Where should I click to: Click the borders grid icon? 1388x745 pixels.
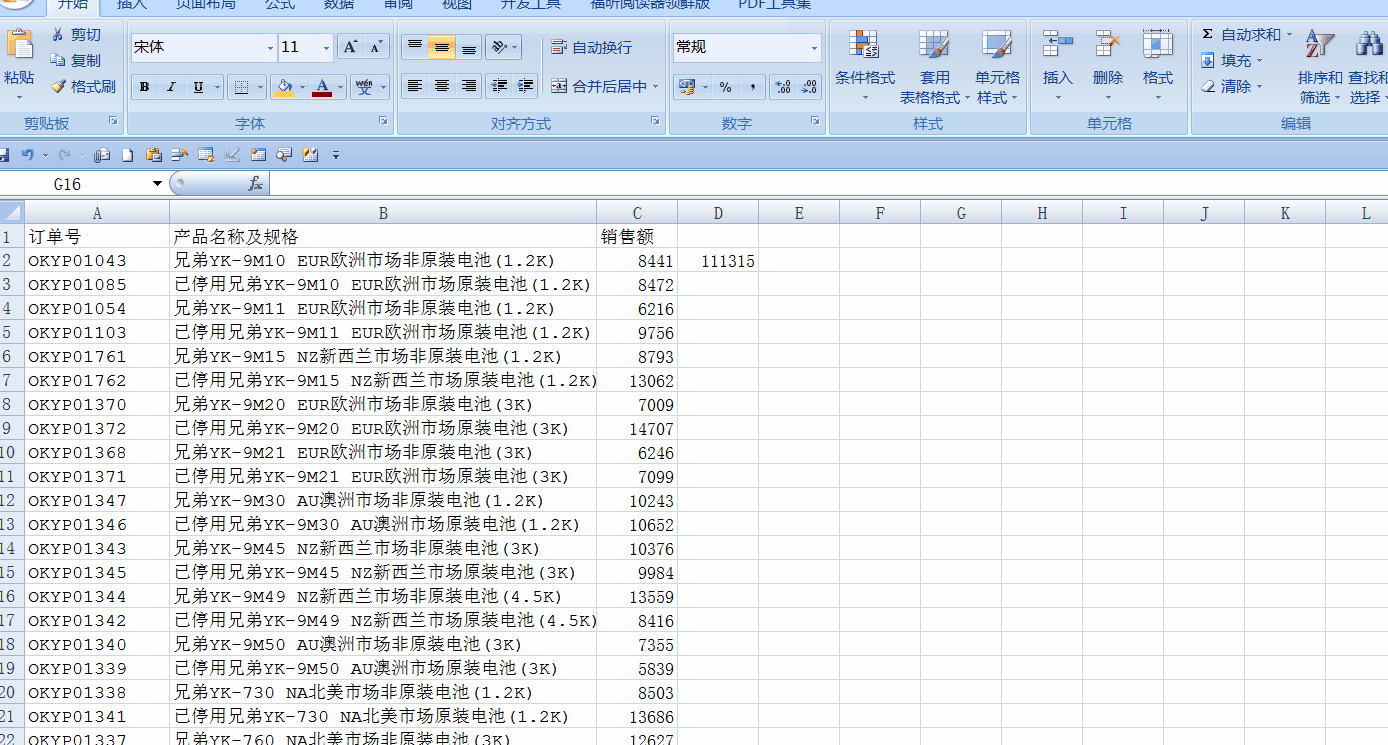(241, 87)
